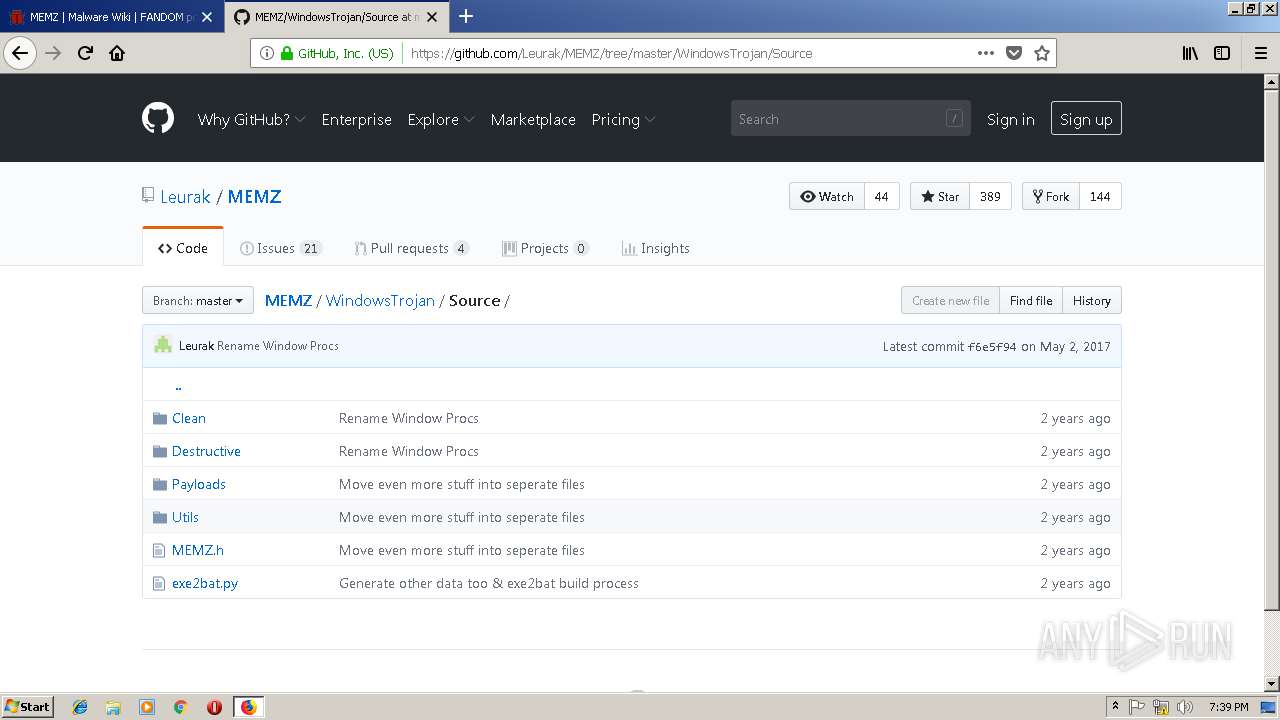
Task: Open the Issues tab
Action: tap(281, 248)
